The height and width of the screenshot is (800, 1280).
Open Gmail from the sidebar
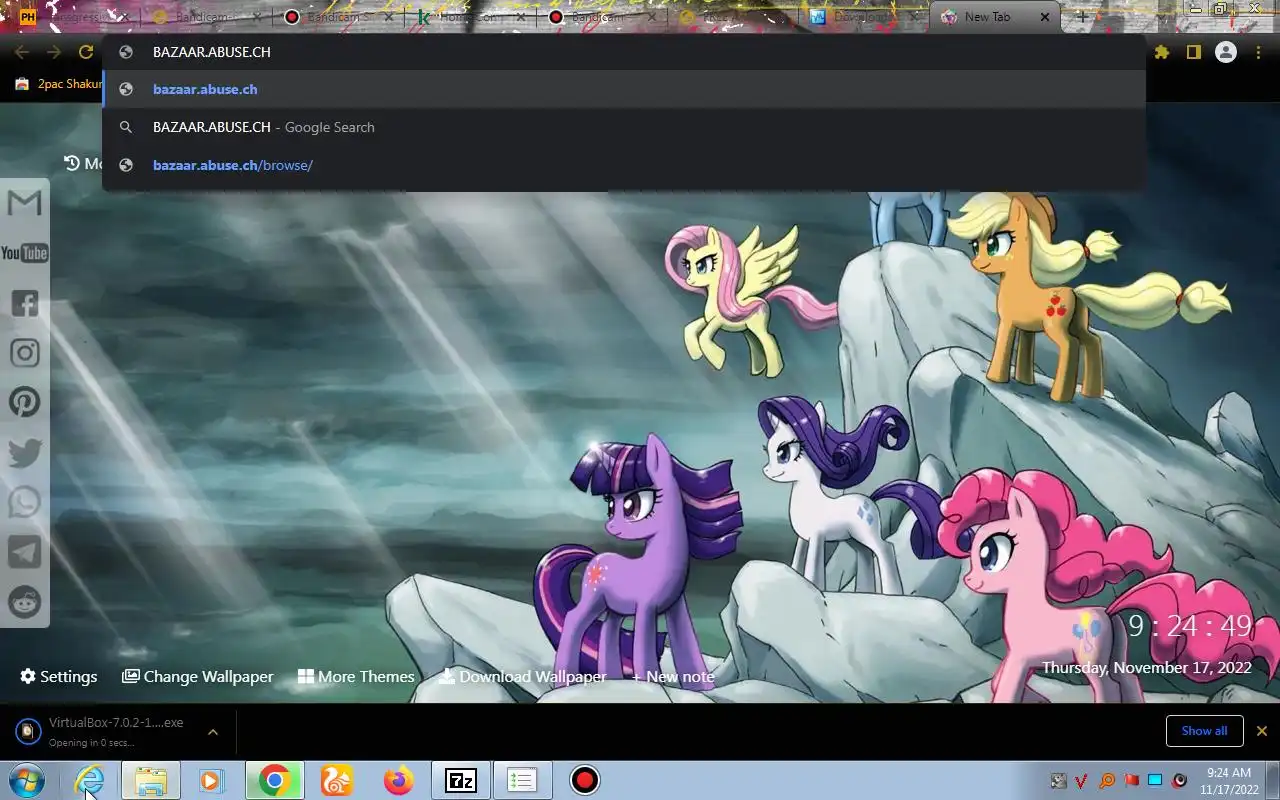pos(25,203)
